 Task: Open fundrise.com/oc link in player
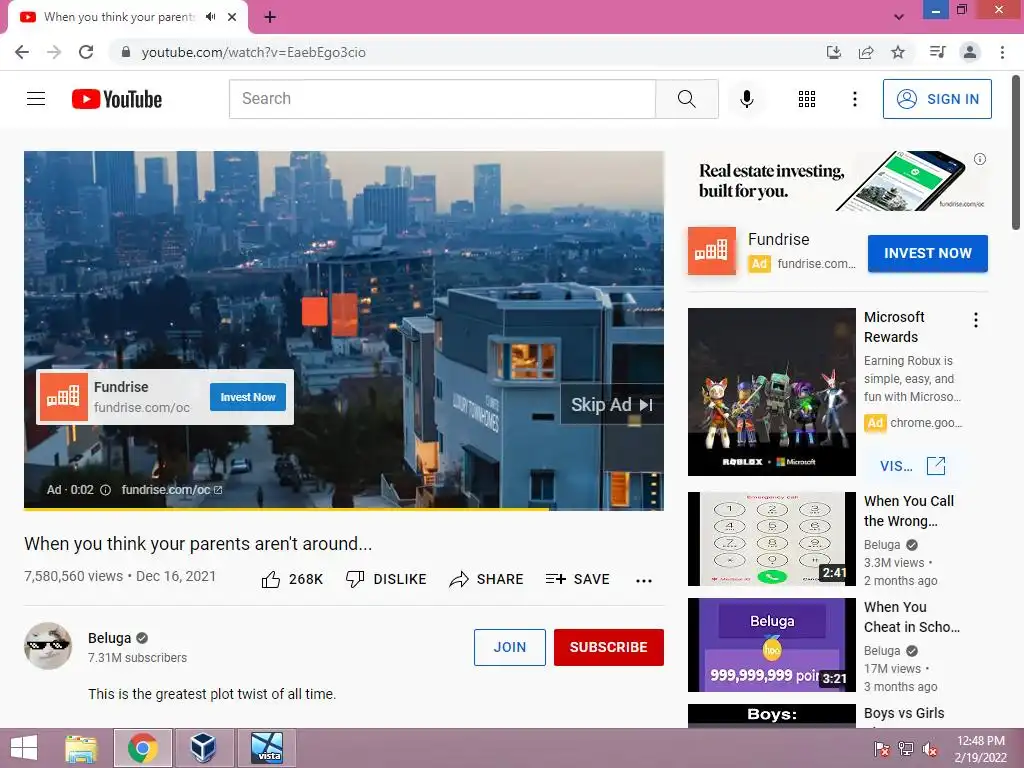(x=172, y=490)
